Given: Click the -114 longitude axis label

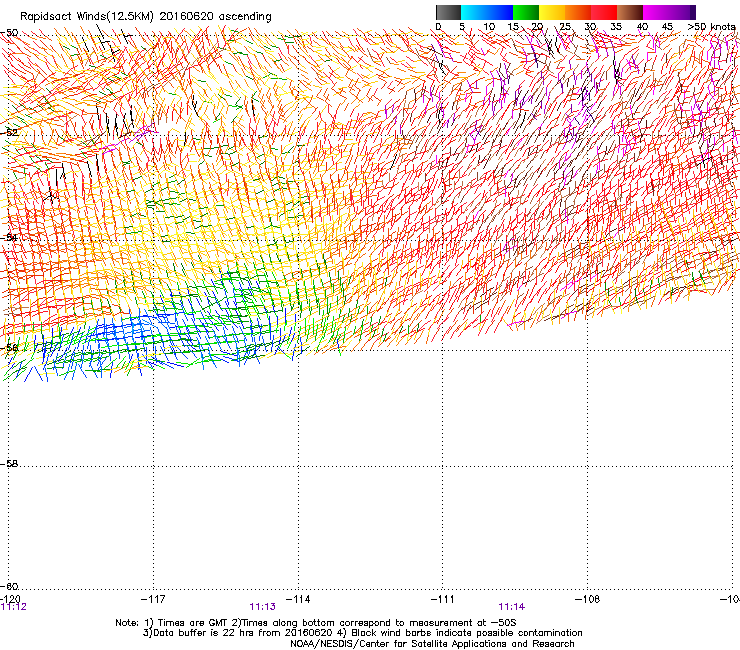Looking at the screenshot, I should pos(298,599).
